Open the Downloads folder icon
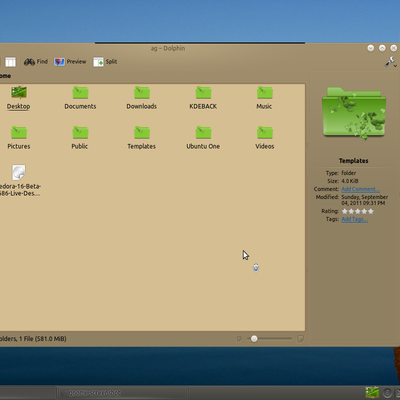The height and width of the screenshot is (400, 400). pos(142,92)
